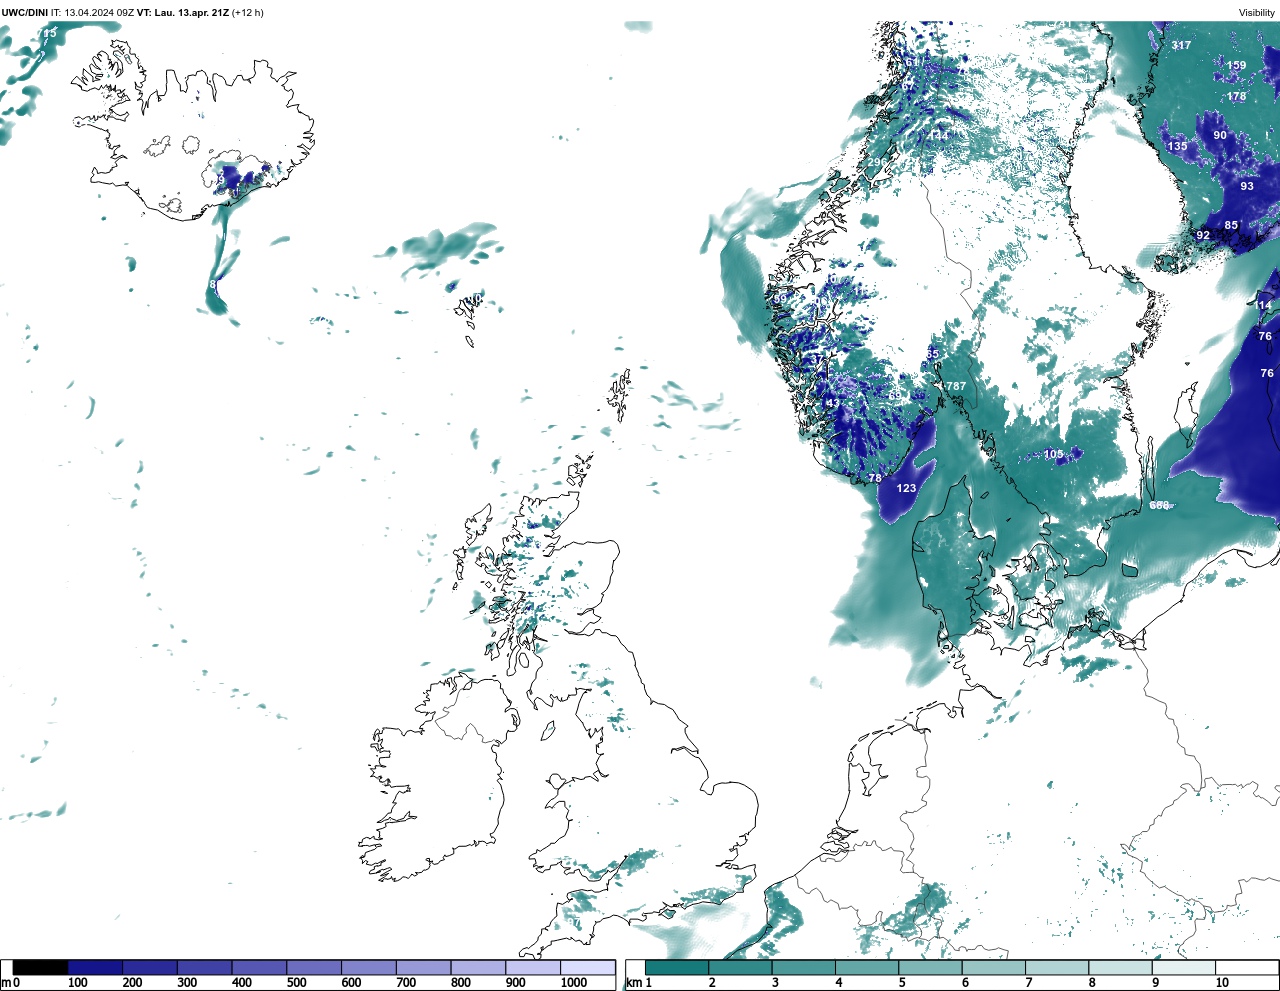
Task: Click the visibility value '123' in the Skagerrak
Action: [906, 488]
